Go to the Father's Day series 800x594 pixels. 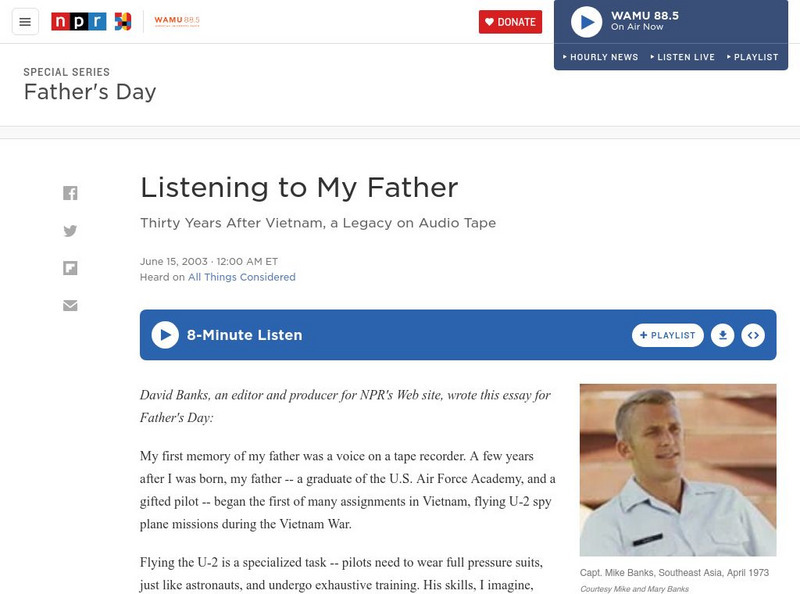click(90, 93)
